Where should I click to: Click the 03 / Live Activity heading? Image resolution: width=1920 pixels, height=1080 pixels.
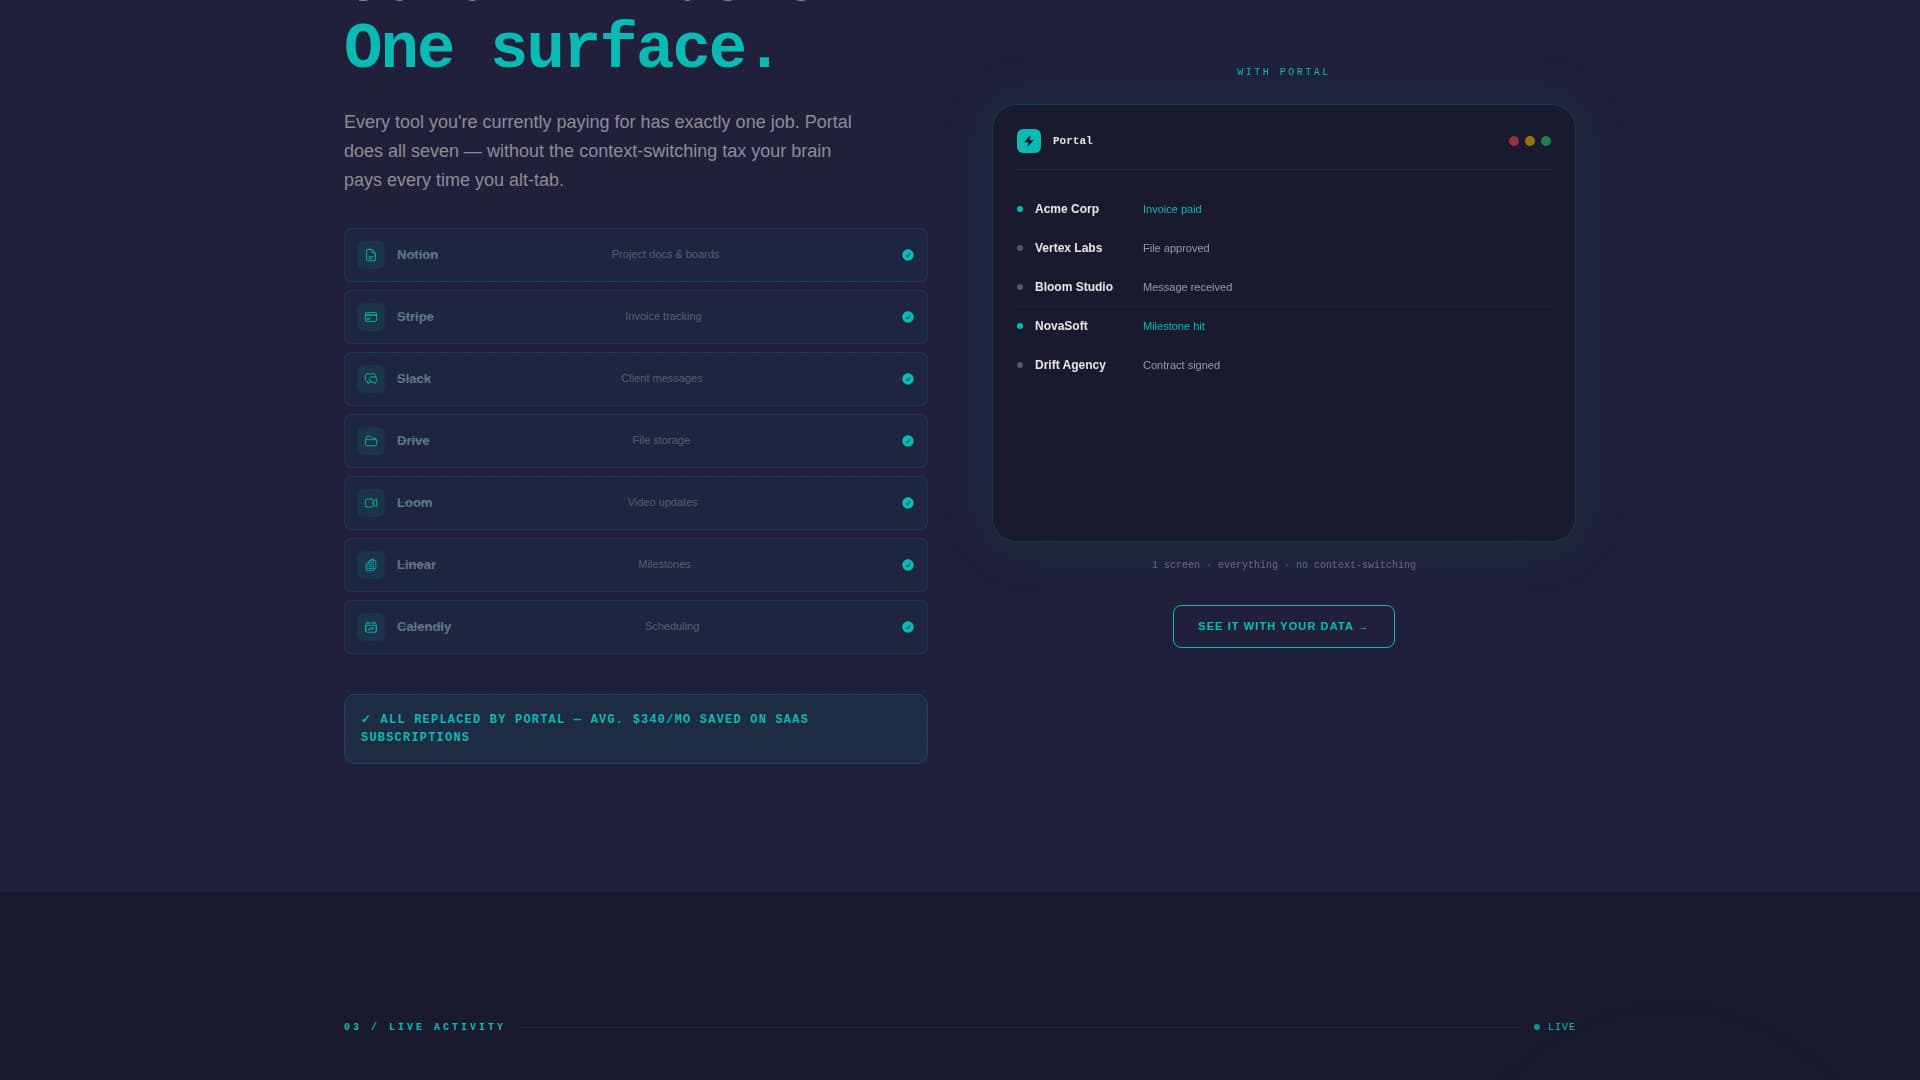[424, 1027]
